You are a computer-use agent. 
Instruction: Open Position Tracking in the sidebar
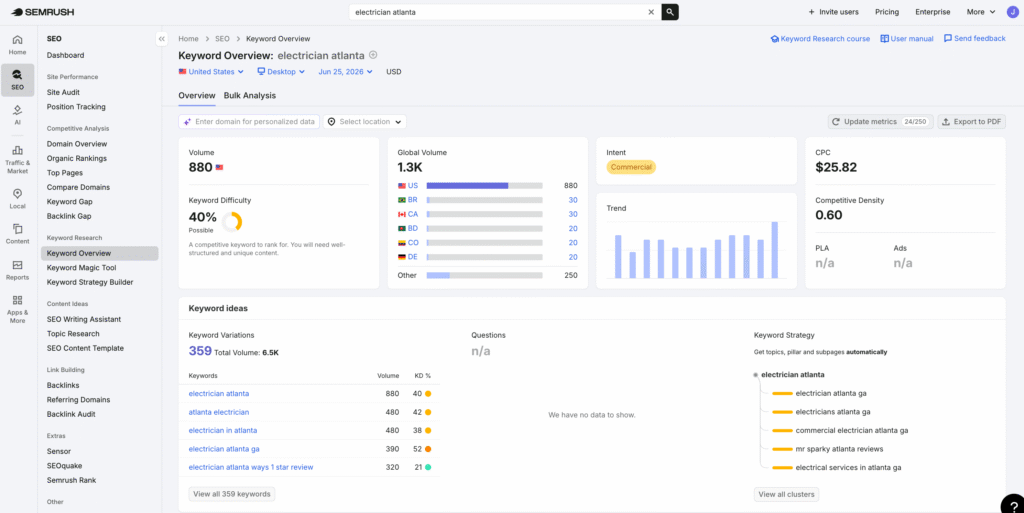pos(76,106)
